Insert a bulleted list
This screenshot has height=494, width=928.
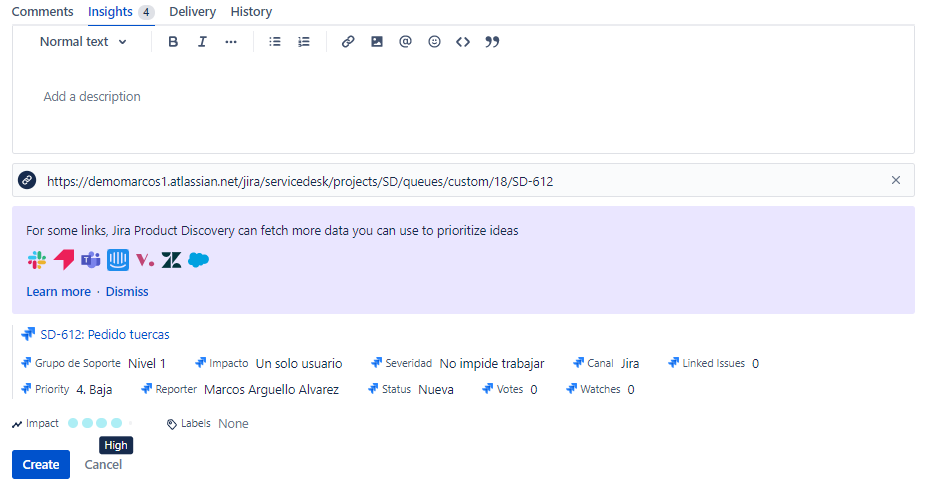click(x=275, y=42)
